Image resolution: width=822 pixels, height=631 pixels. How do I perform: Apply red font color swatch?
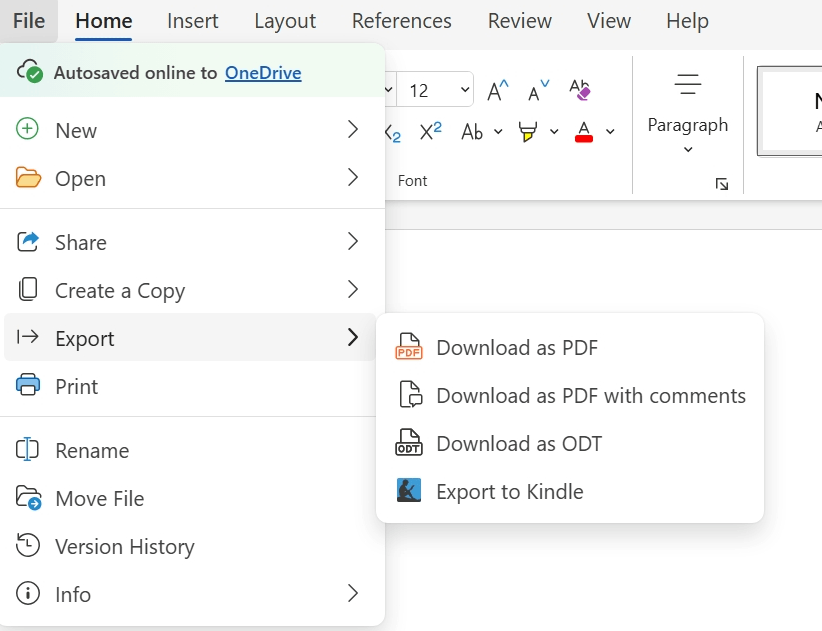(x=584, y=132)
